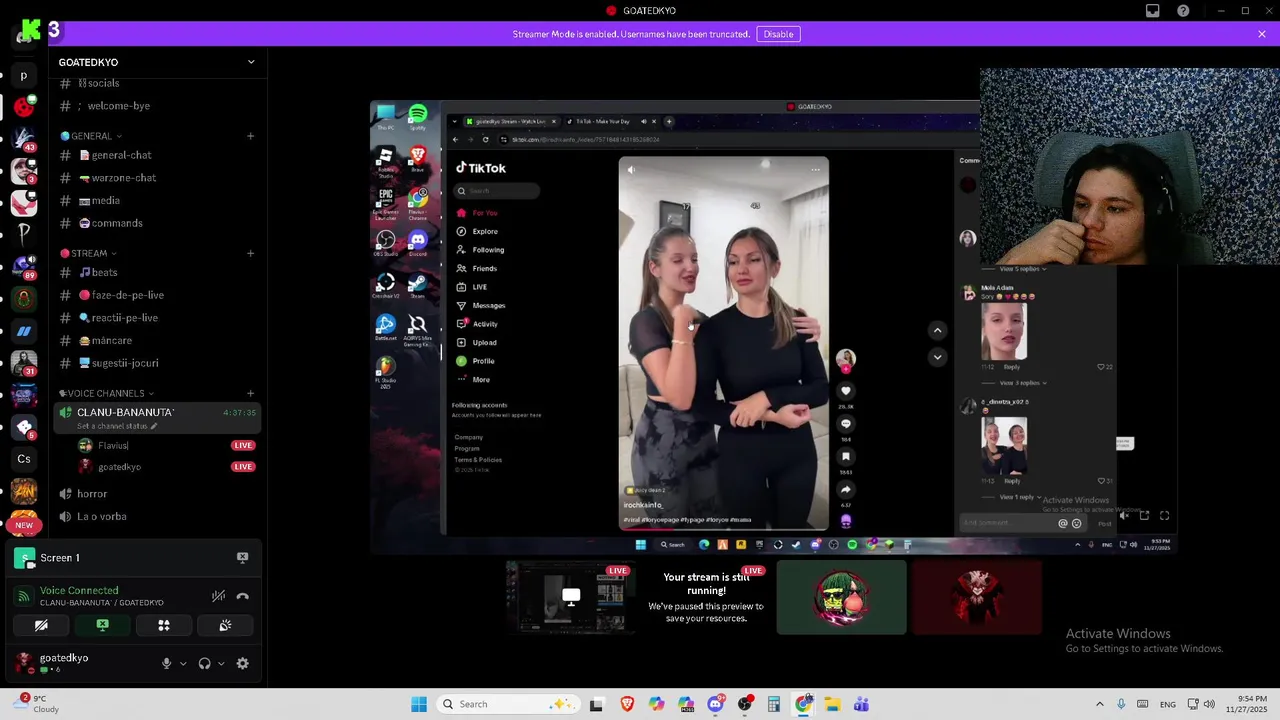Mute microphone in user panel
The width and height of the screenshot is (1280, 720).
(167, 663)
